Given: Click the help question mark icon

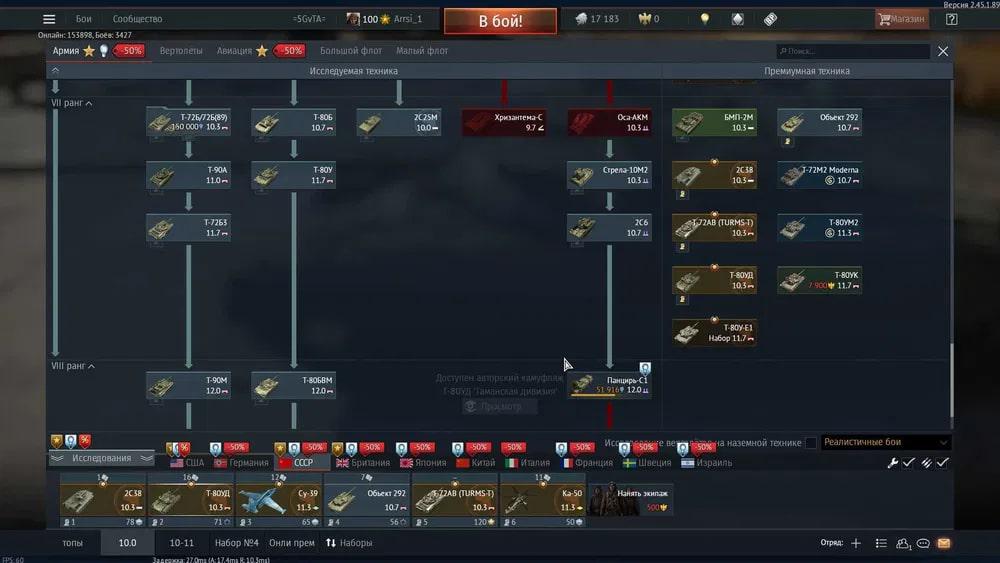Looking at the screenshot, I should [950, 19].
